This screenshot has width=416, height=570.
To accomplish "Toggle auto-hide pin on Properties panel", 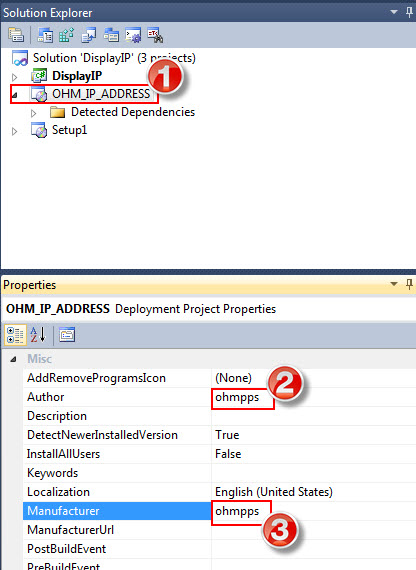I will pyautogui.click(x=409, y=284).
